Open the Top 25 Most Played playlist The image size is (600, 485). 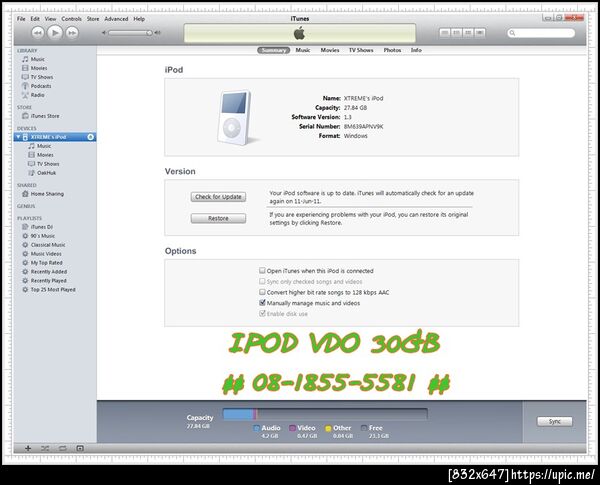pyautogui.click(x=53, y=290)
